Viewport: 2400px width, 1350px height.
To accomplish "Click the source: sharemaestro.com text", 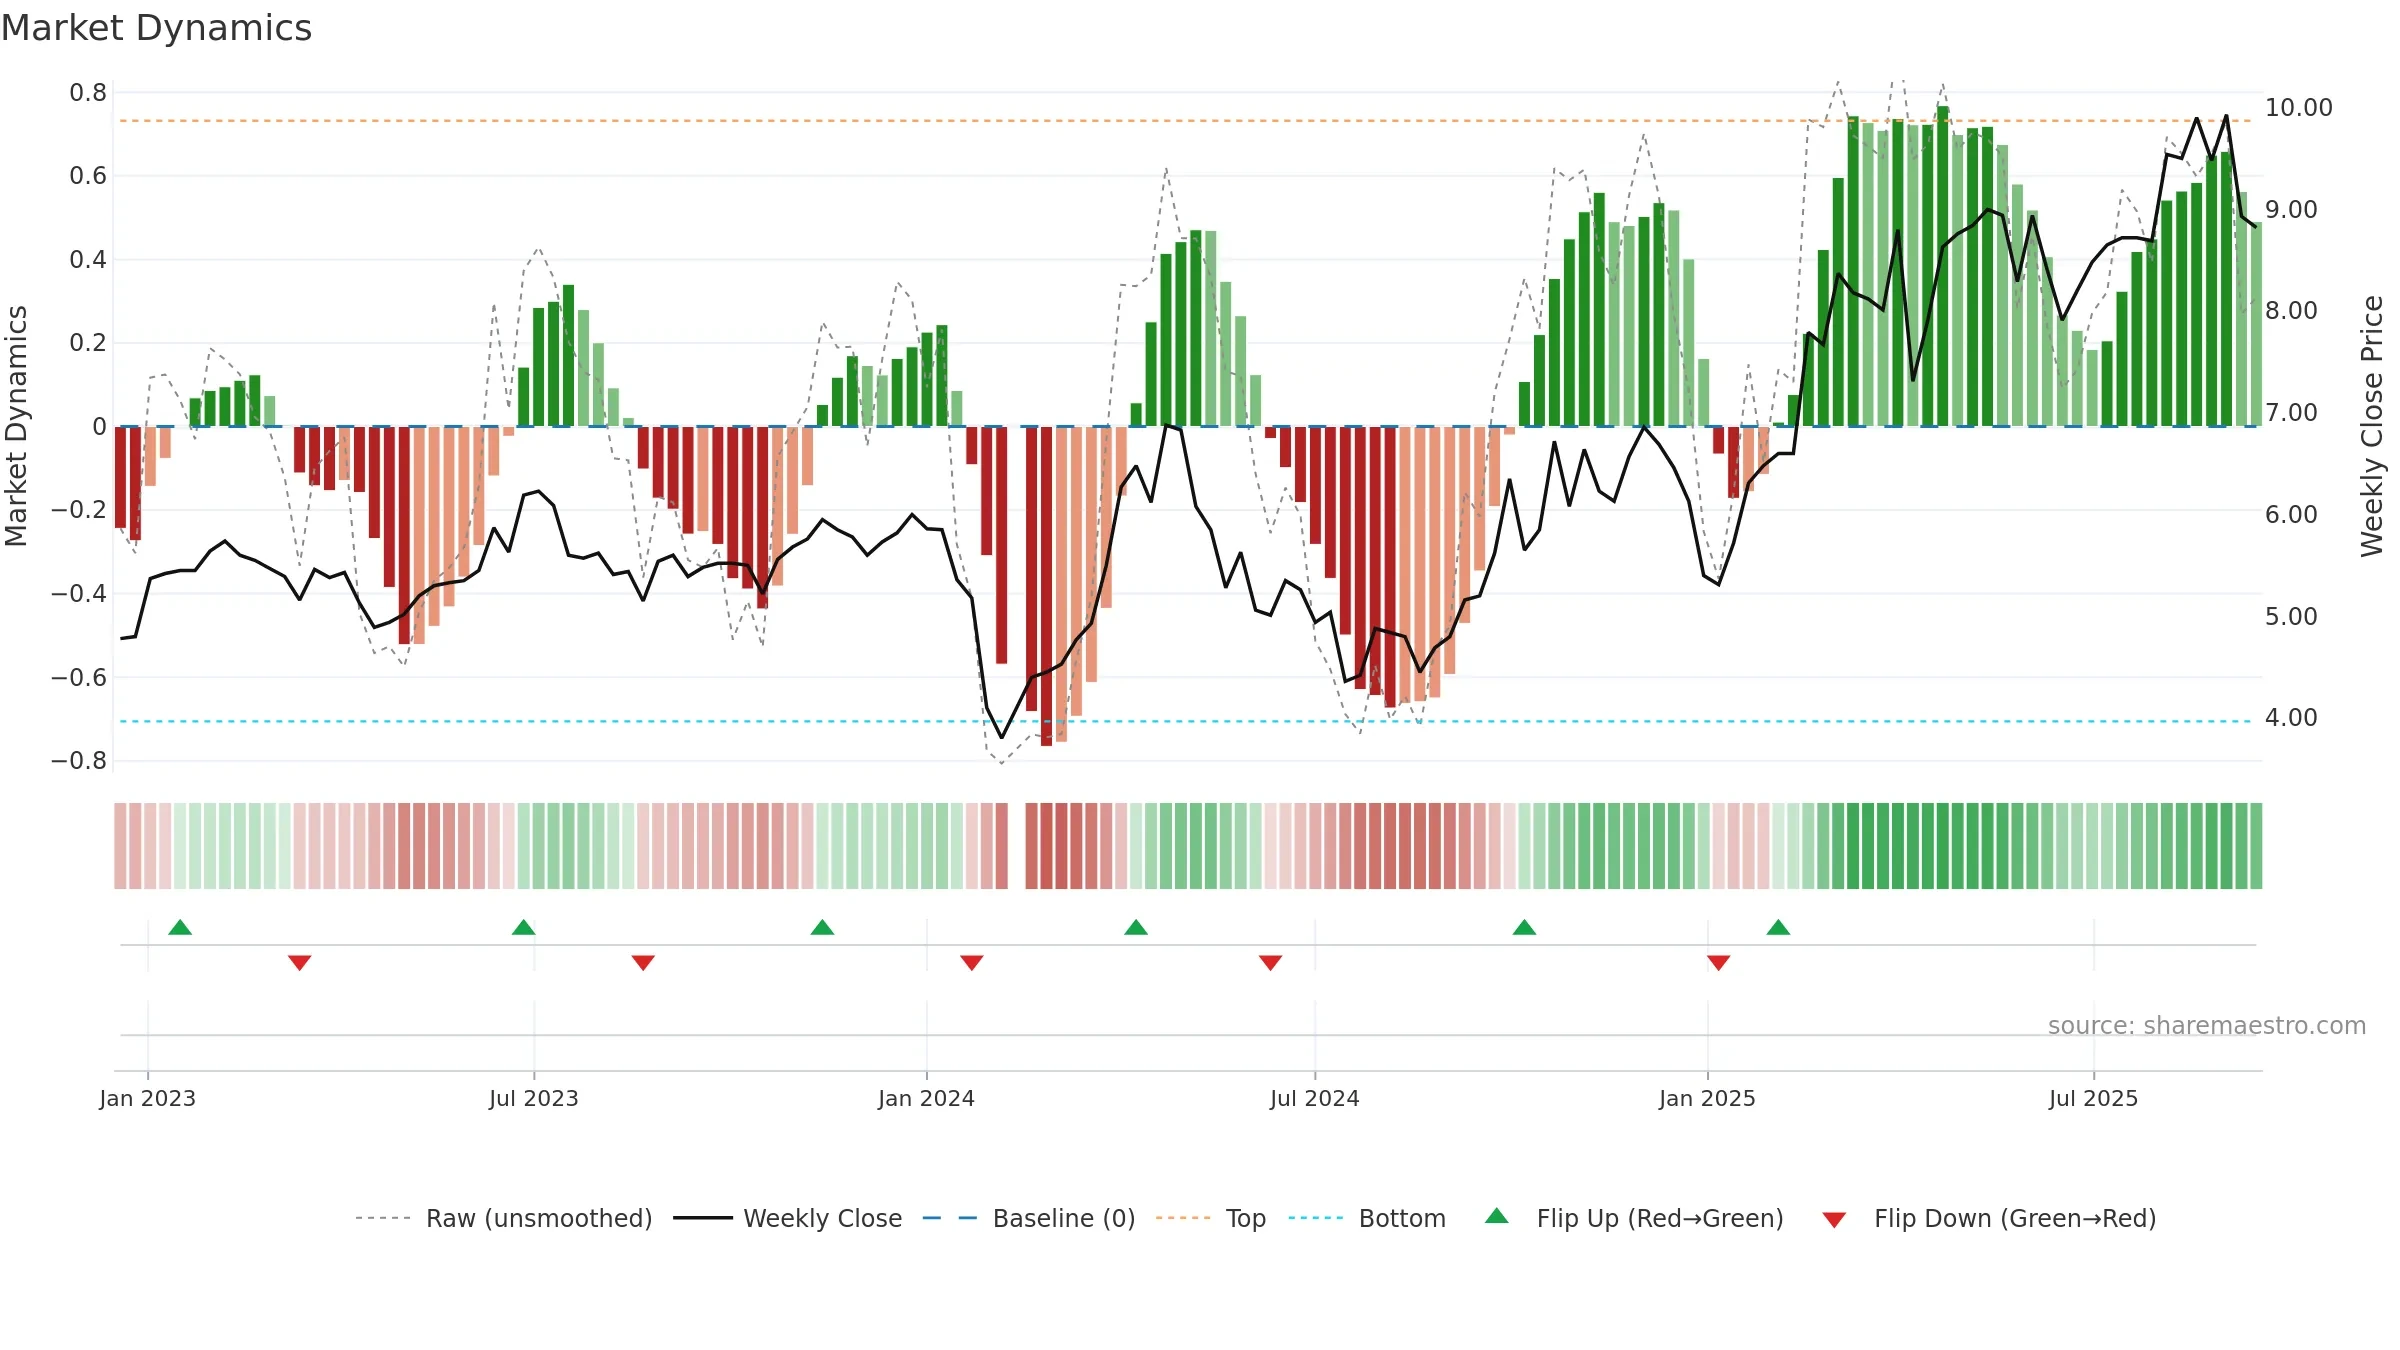I will (2207, 1026).
